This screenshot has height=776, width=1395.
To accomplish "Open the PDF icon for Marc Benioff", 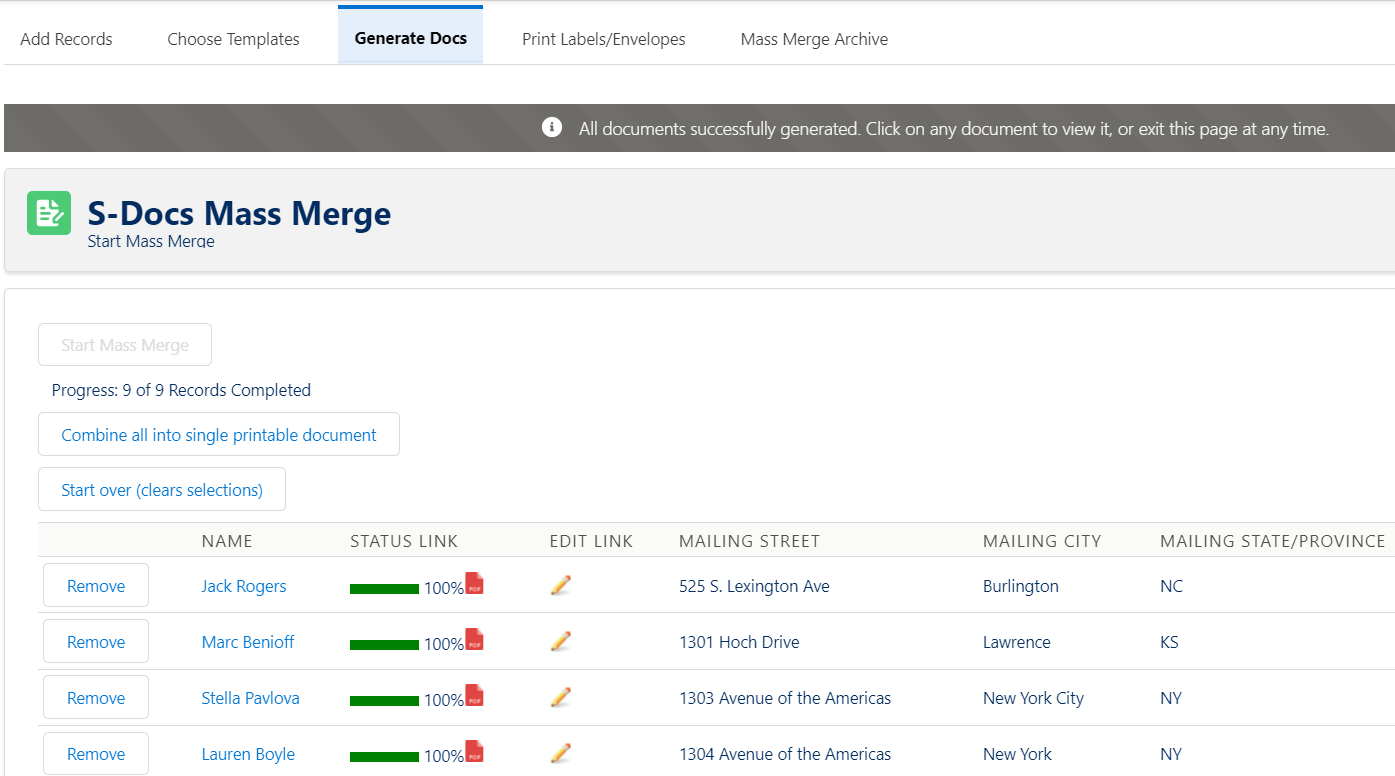I will pyautogui.click(x=474, y=639).
